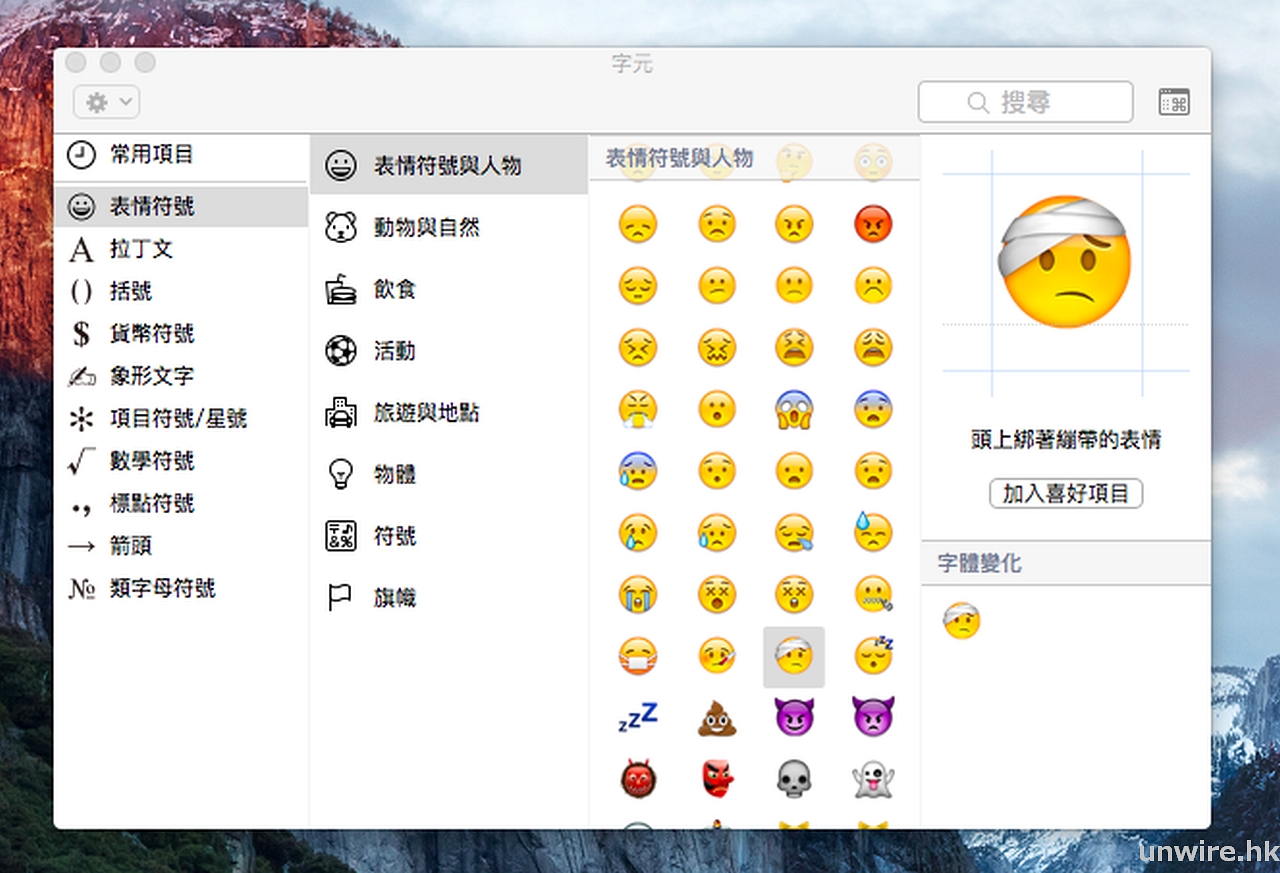Open 動物與自然 emoji subcategory
Viewport: 1280px width, 873px height.
click(x=426, y=228)
